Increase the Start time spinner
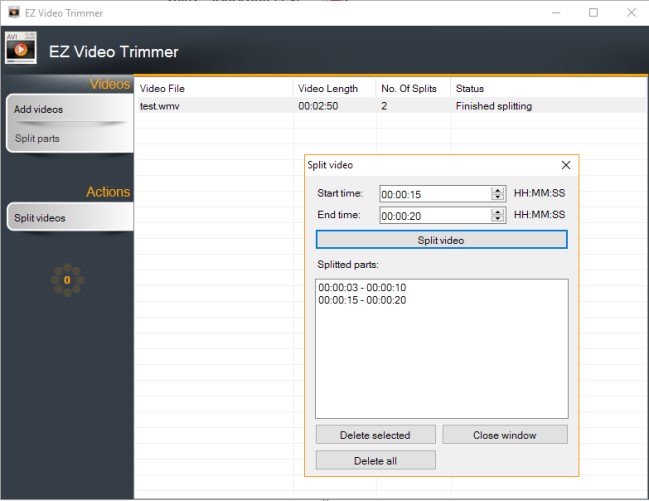 [498, 190]
